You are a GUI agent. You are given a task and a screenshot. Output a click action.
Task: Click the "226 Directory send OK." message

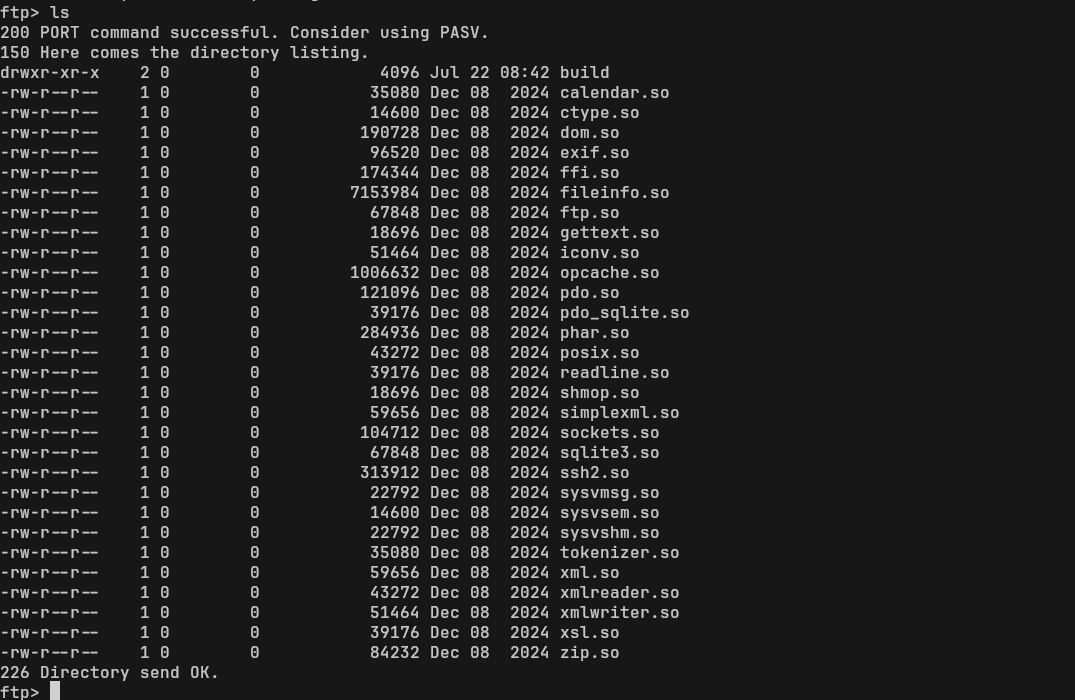click(x=109, y=672)
